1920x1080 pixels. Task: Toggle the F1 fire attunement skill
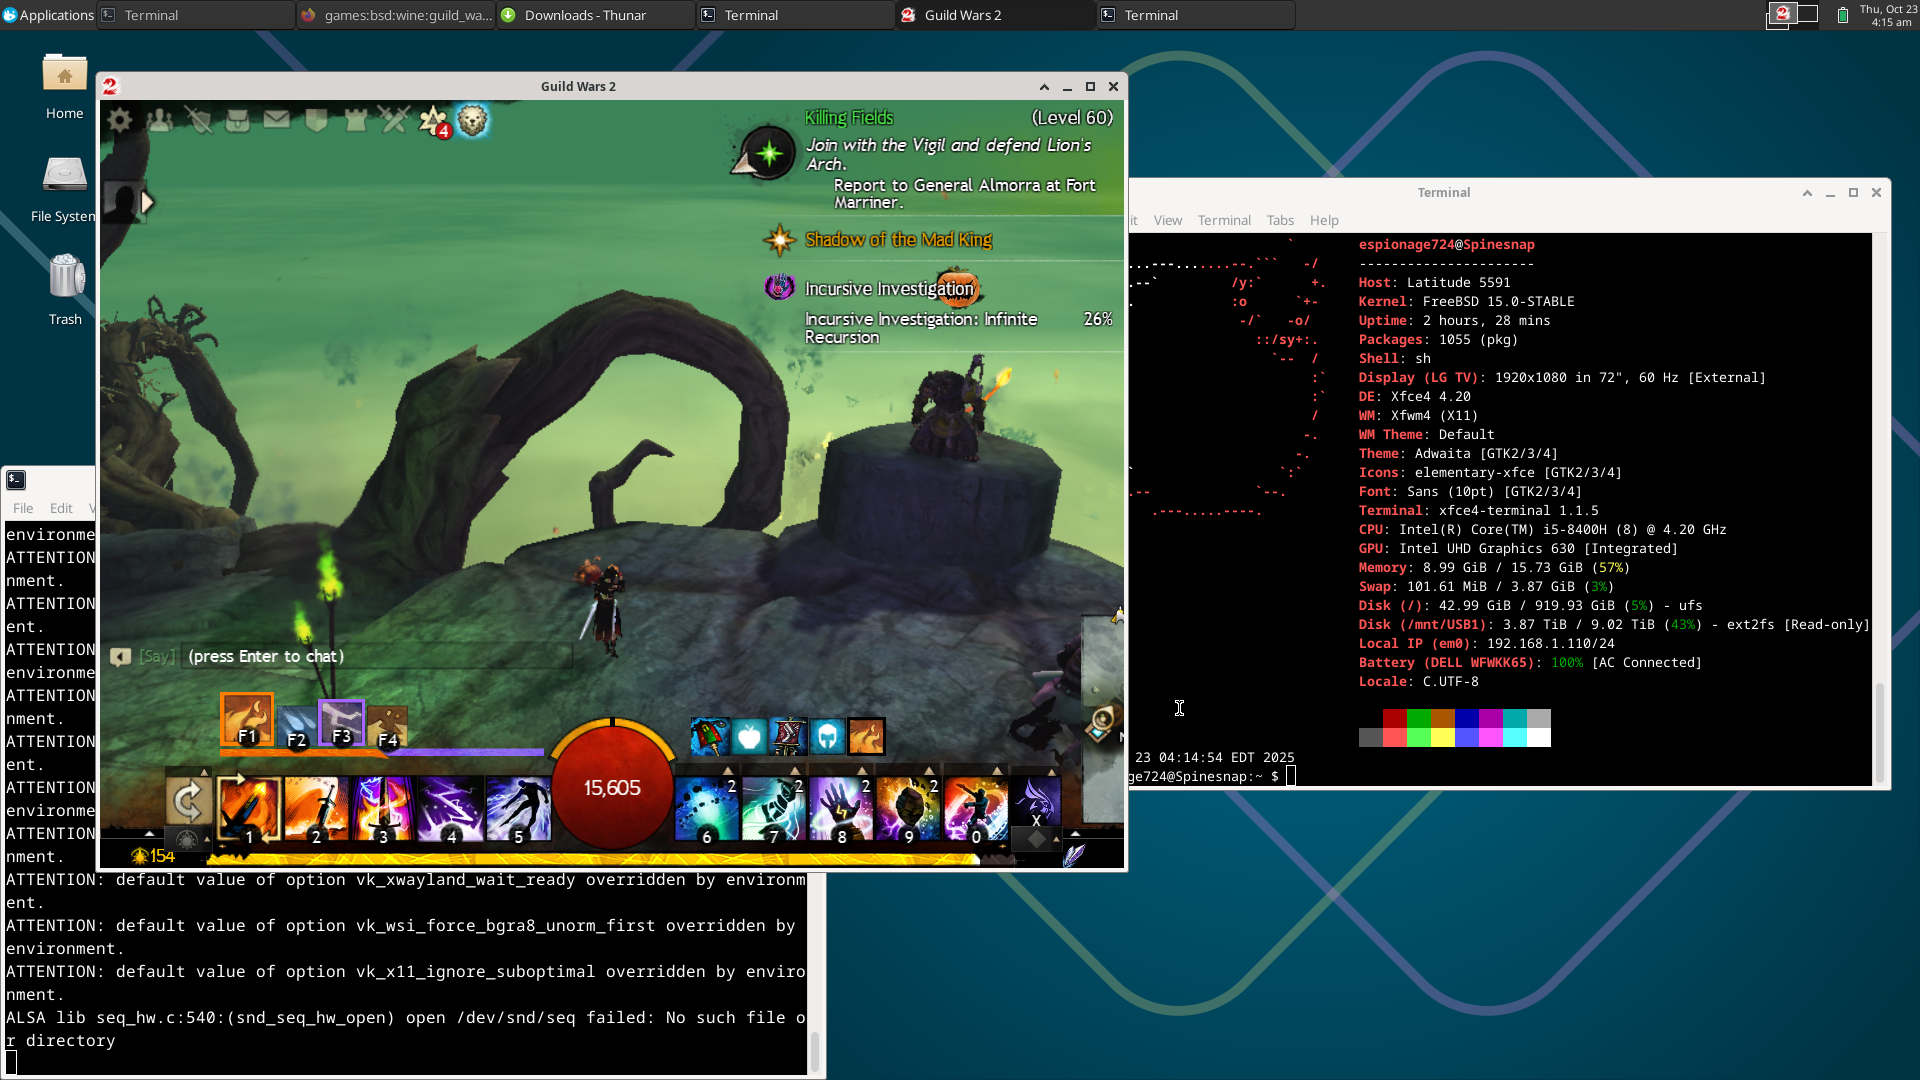(x=247, y=720)
